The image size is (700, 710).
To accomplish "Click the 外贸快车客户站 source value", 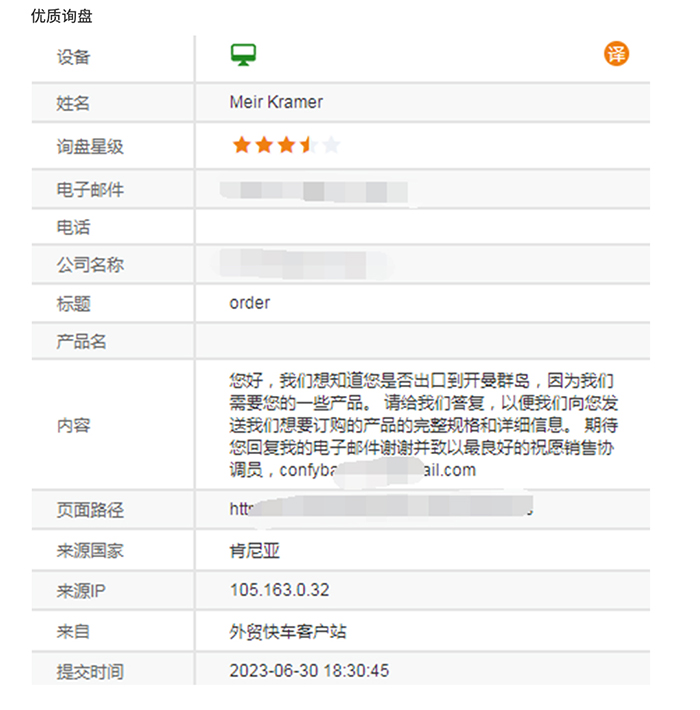I will click(288, 631).
